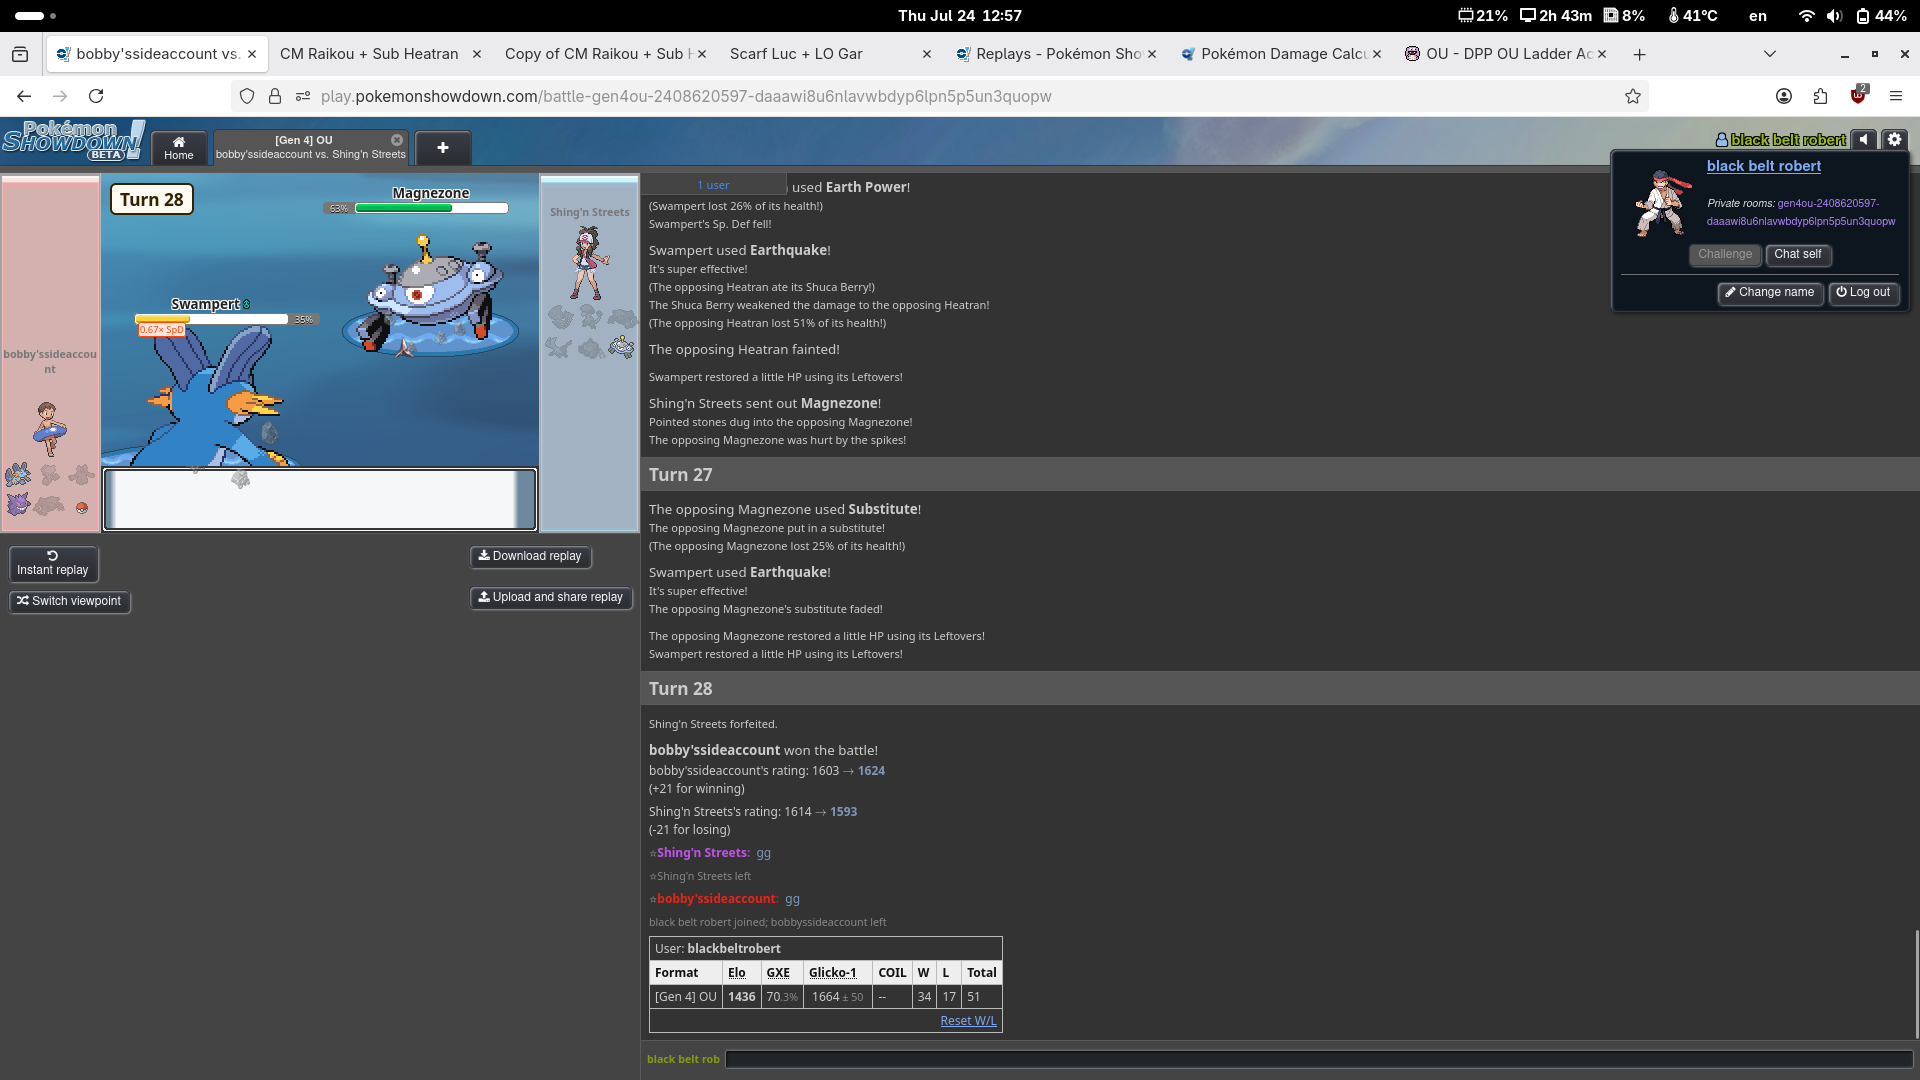
Task: Click the battery 44% indicator
Action: (1882, 16)
